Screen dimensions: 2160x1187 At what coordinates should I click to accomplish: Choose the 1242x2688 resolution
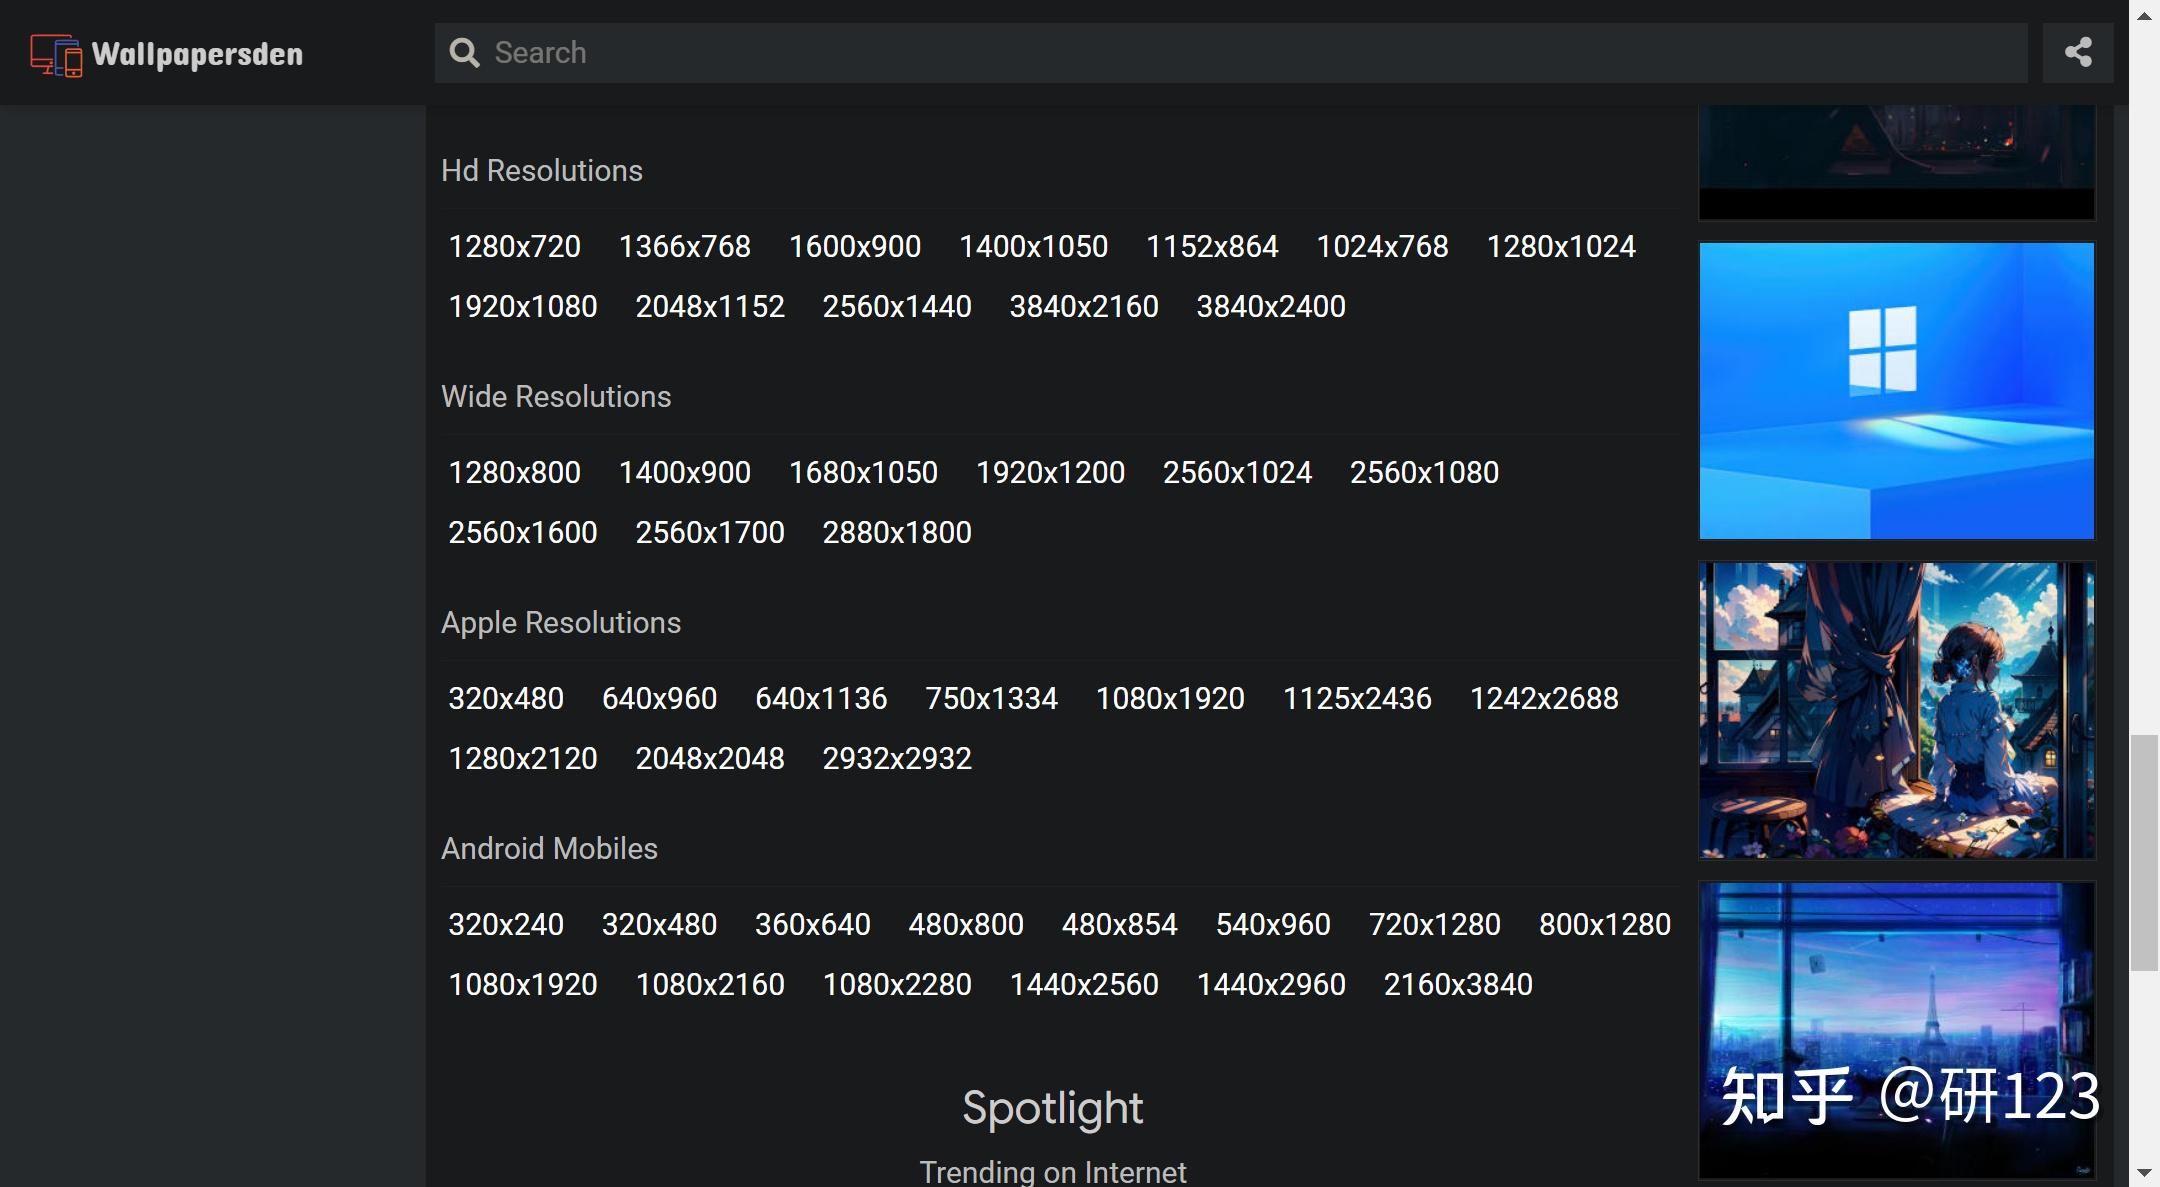point(1544,699)
